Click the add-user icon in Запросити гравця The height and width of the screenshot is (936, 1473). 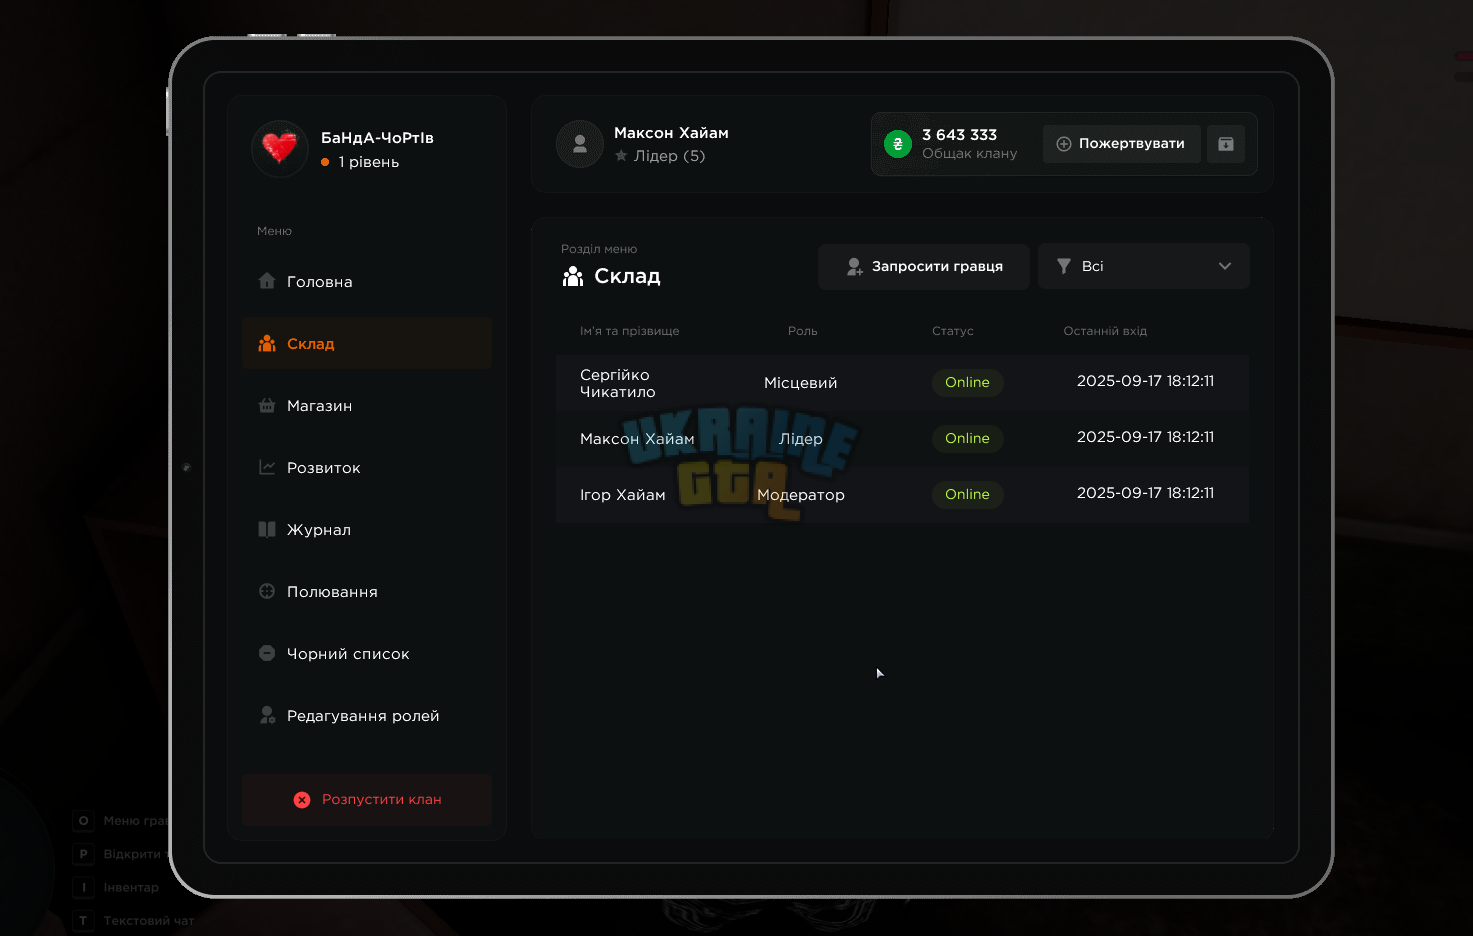pyautogui.click(x=855, y=267)
